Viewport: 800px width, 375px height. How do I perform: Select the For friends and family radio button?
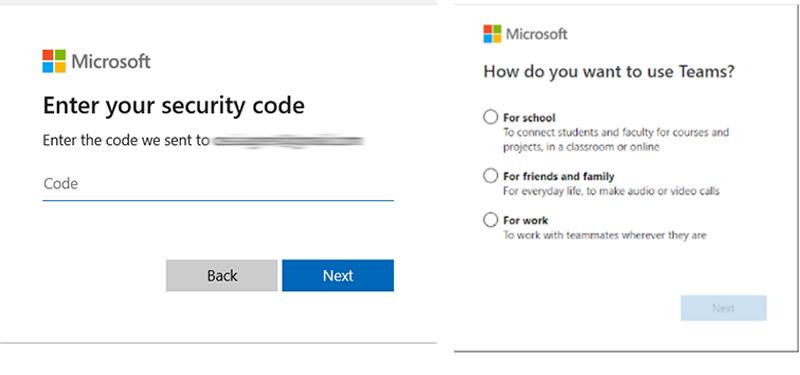pyautogui.click(x=490, y=176)
